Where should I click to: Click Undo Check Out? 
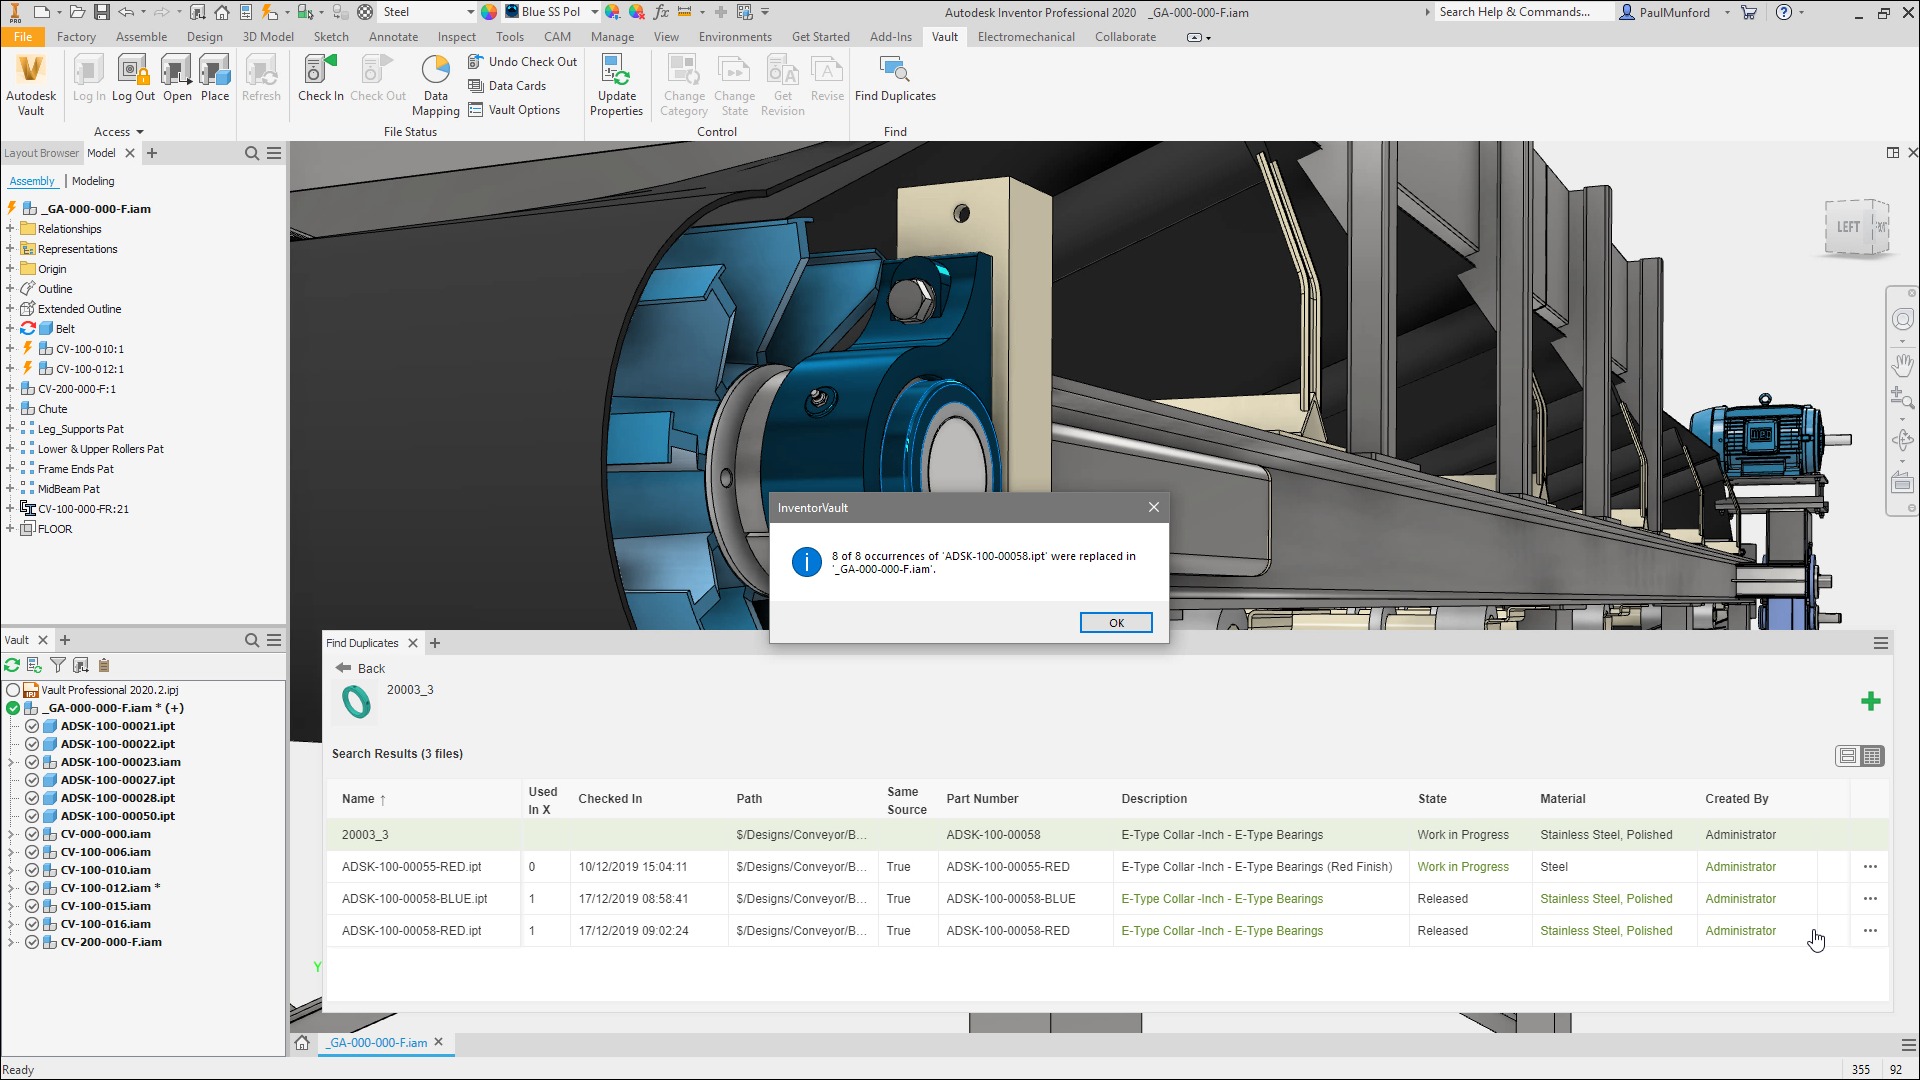click(522, 62)
